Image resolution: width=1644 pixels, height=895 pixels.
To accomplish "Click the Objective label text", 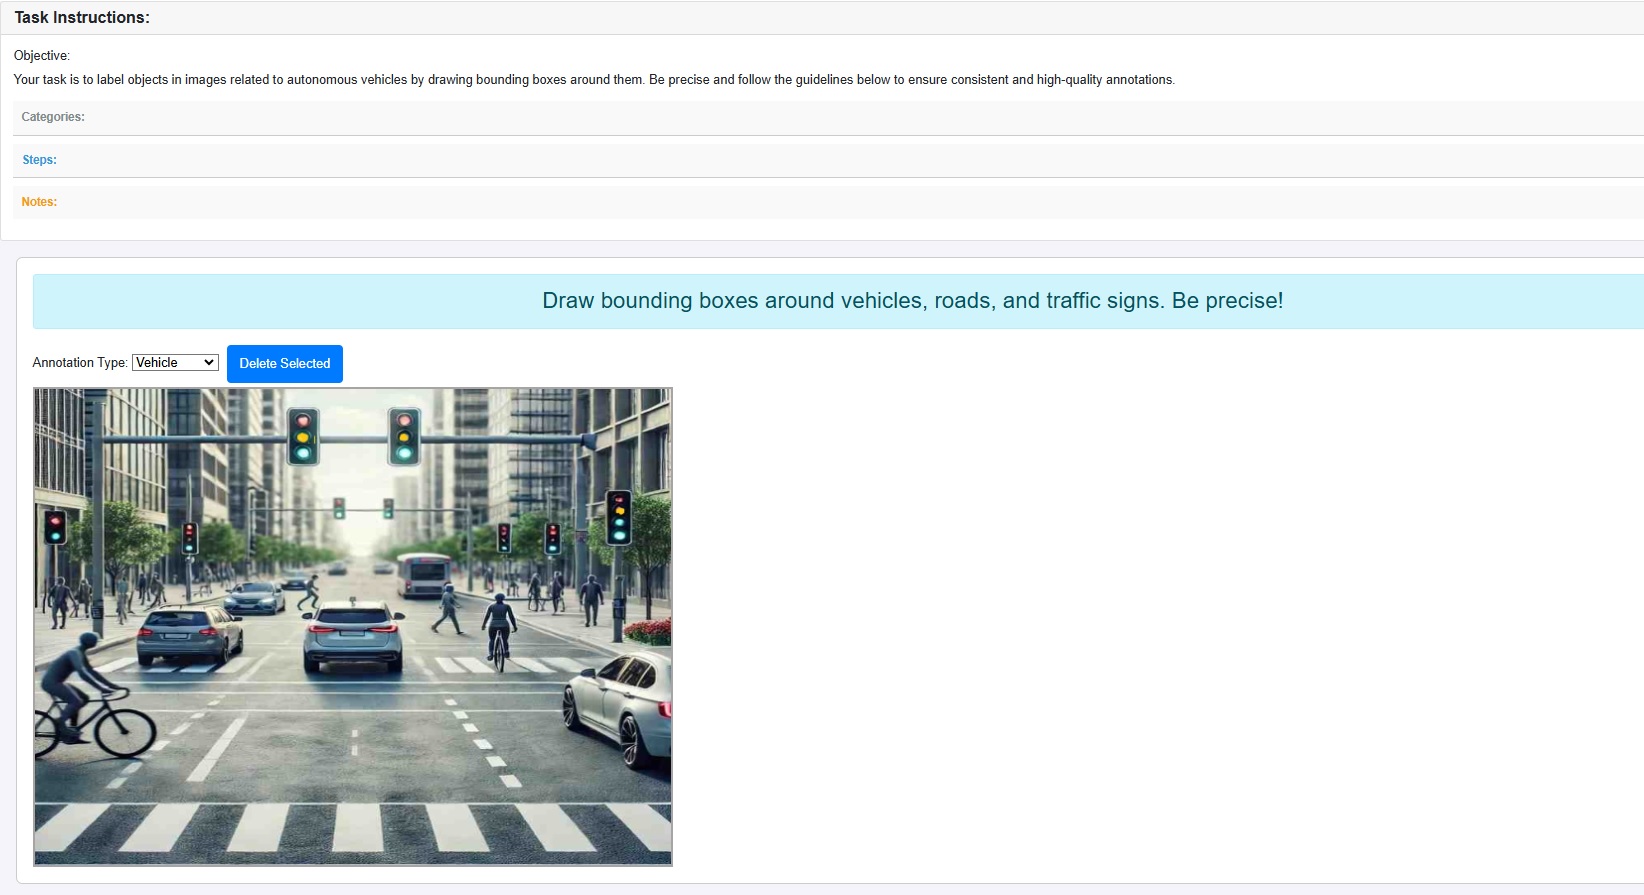I will pyautogui.click(x=42, y=56).
